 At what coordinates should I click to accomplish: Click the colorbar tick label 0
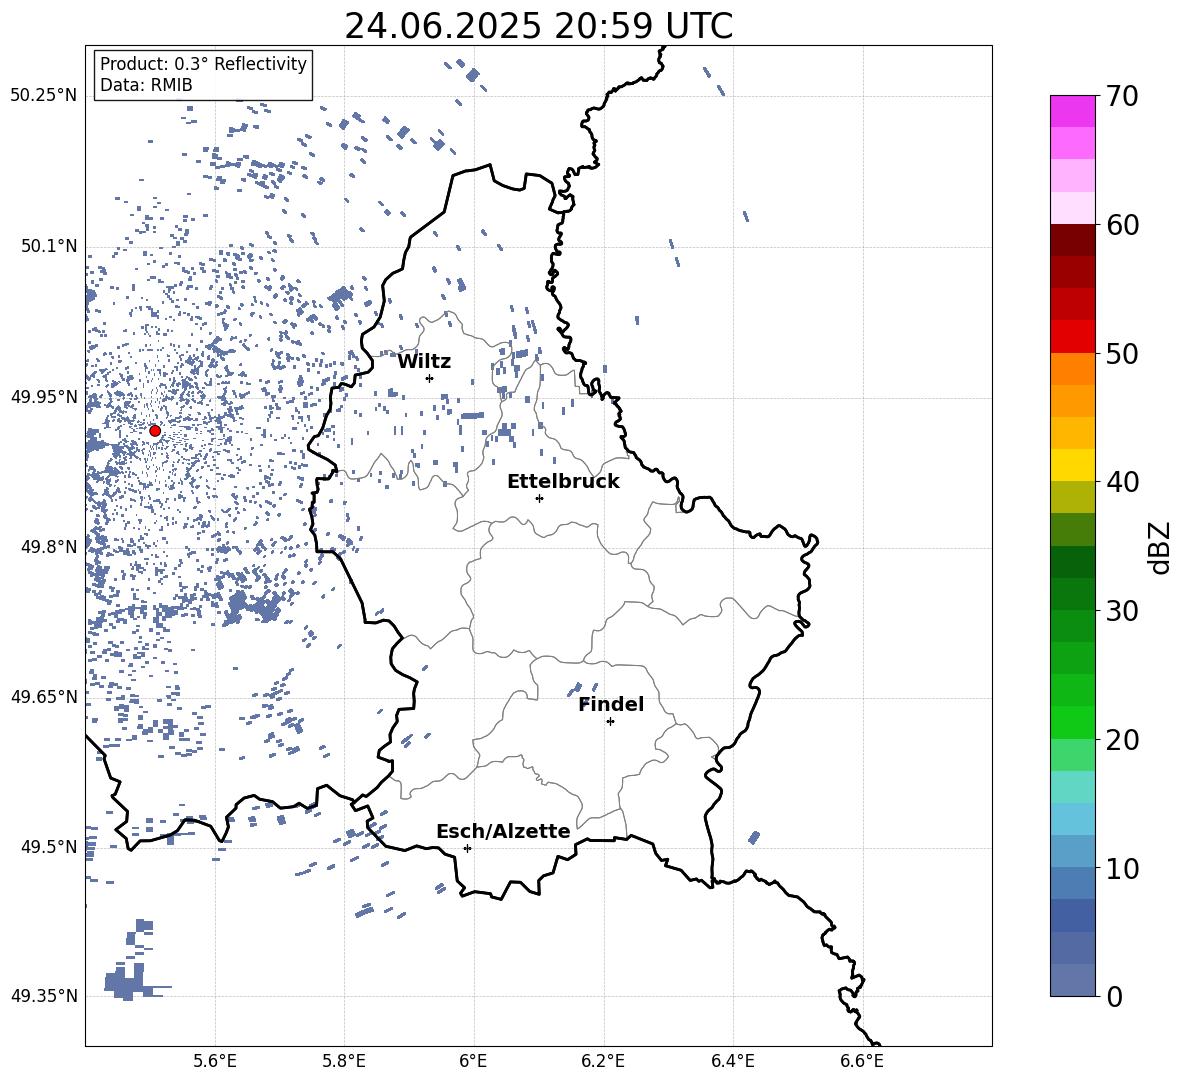pos(1114,996)
